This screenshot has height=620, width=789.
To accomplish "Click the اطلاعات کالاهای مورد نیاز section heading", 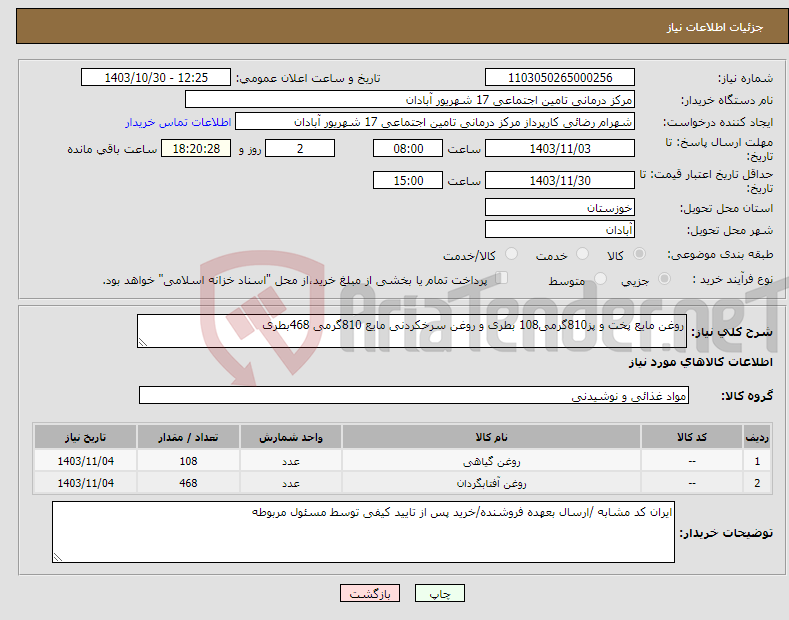I will pos(700,362).
